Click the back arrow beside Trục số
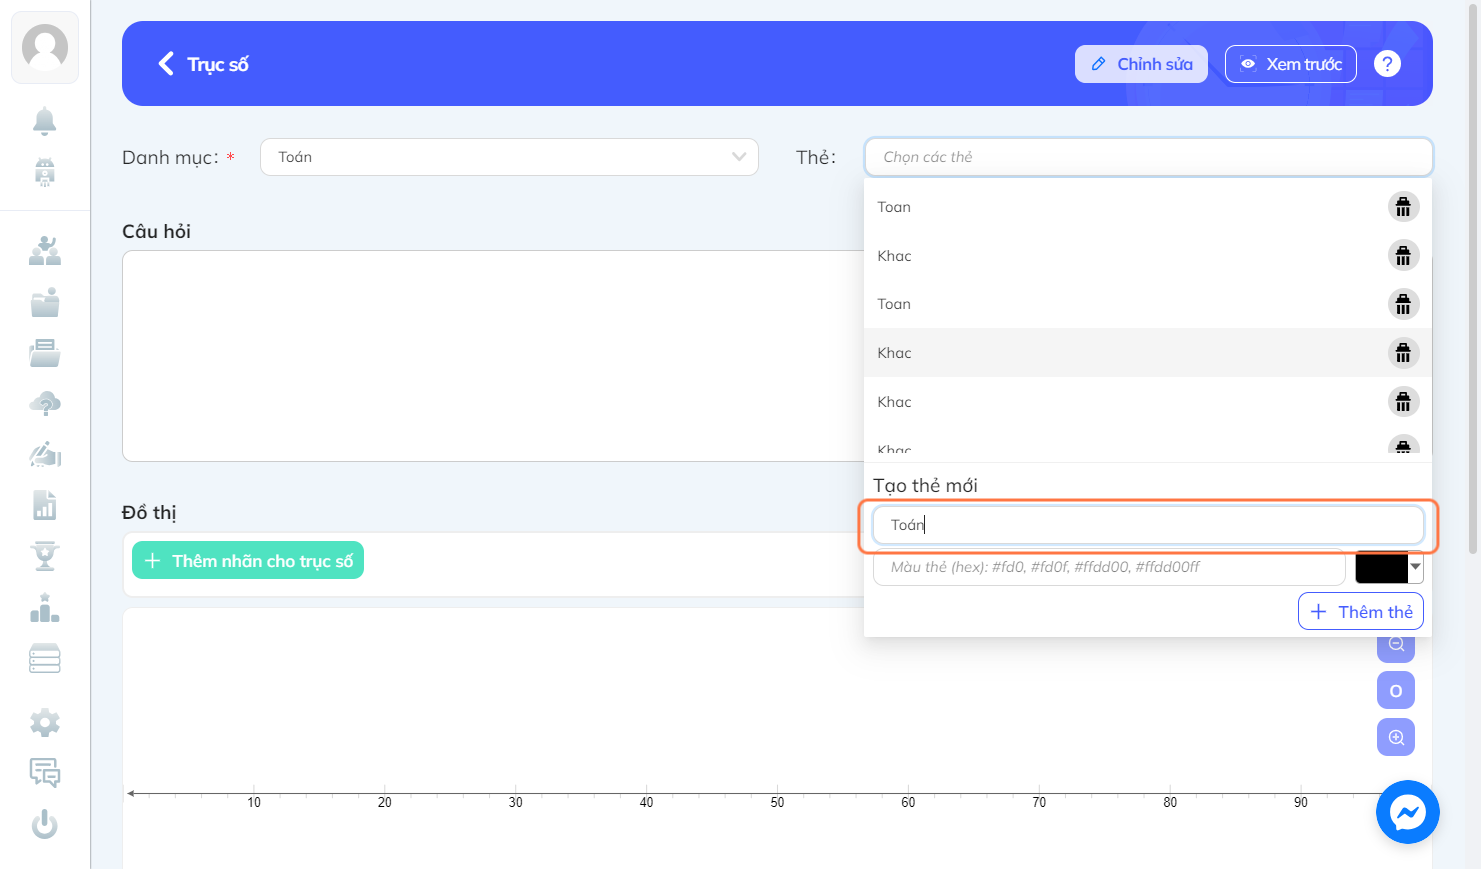Image resolution: width=1481 pixels, height=869 pixels. click(166, 64)
